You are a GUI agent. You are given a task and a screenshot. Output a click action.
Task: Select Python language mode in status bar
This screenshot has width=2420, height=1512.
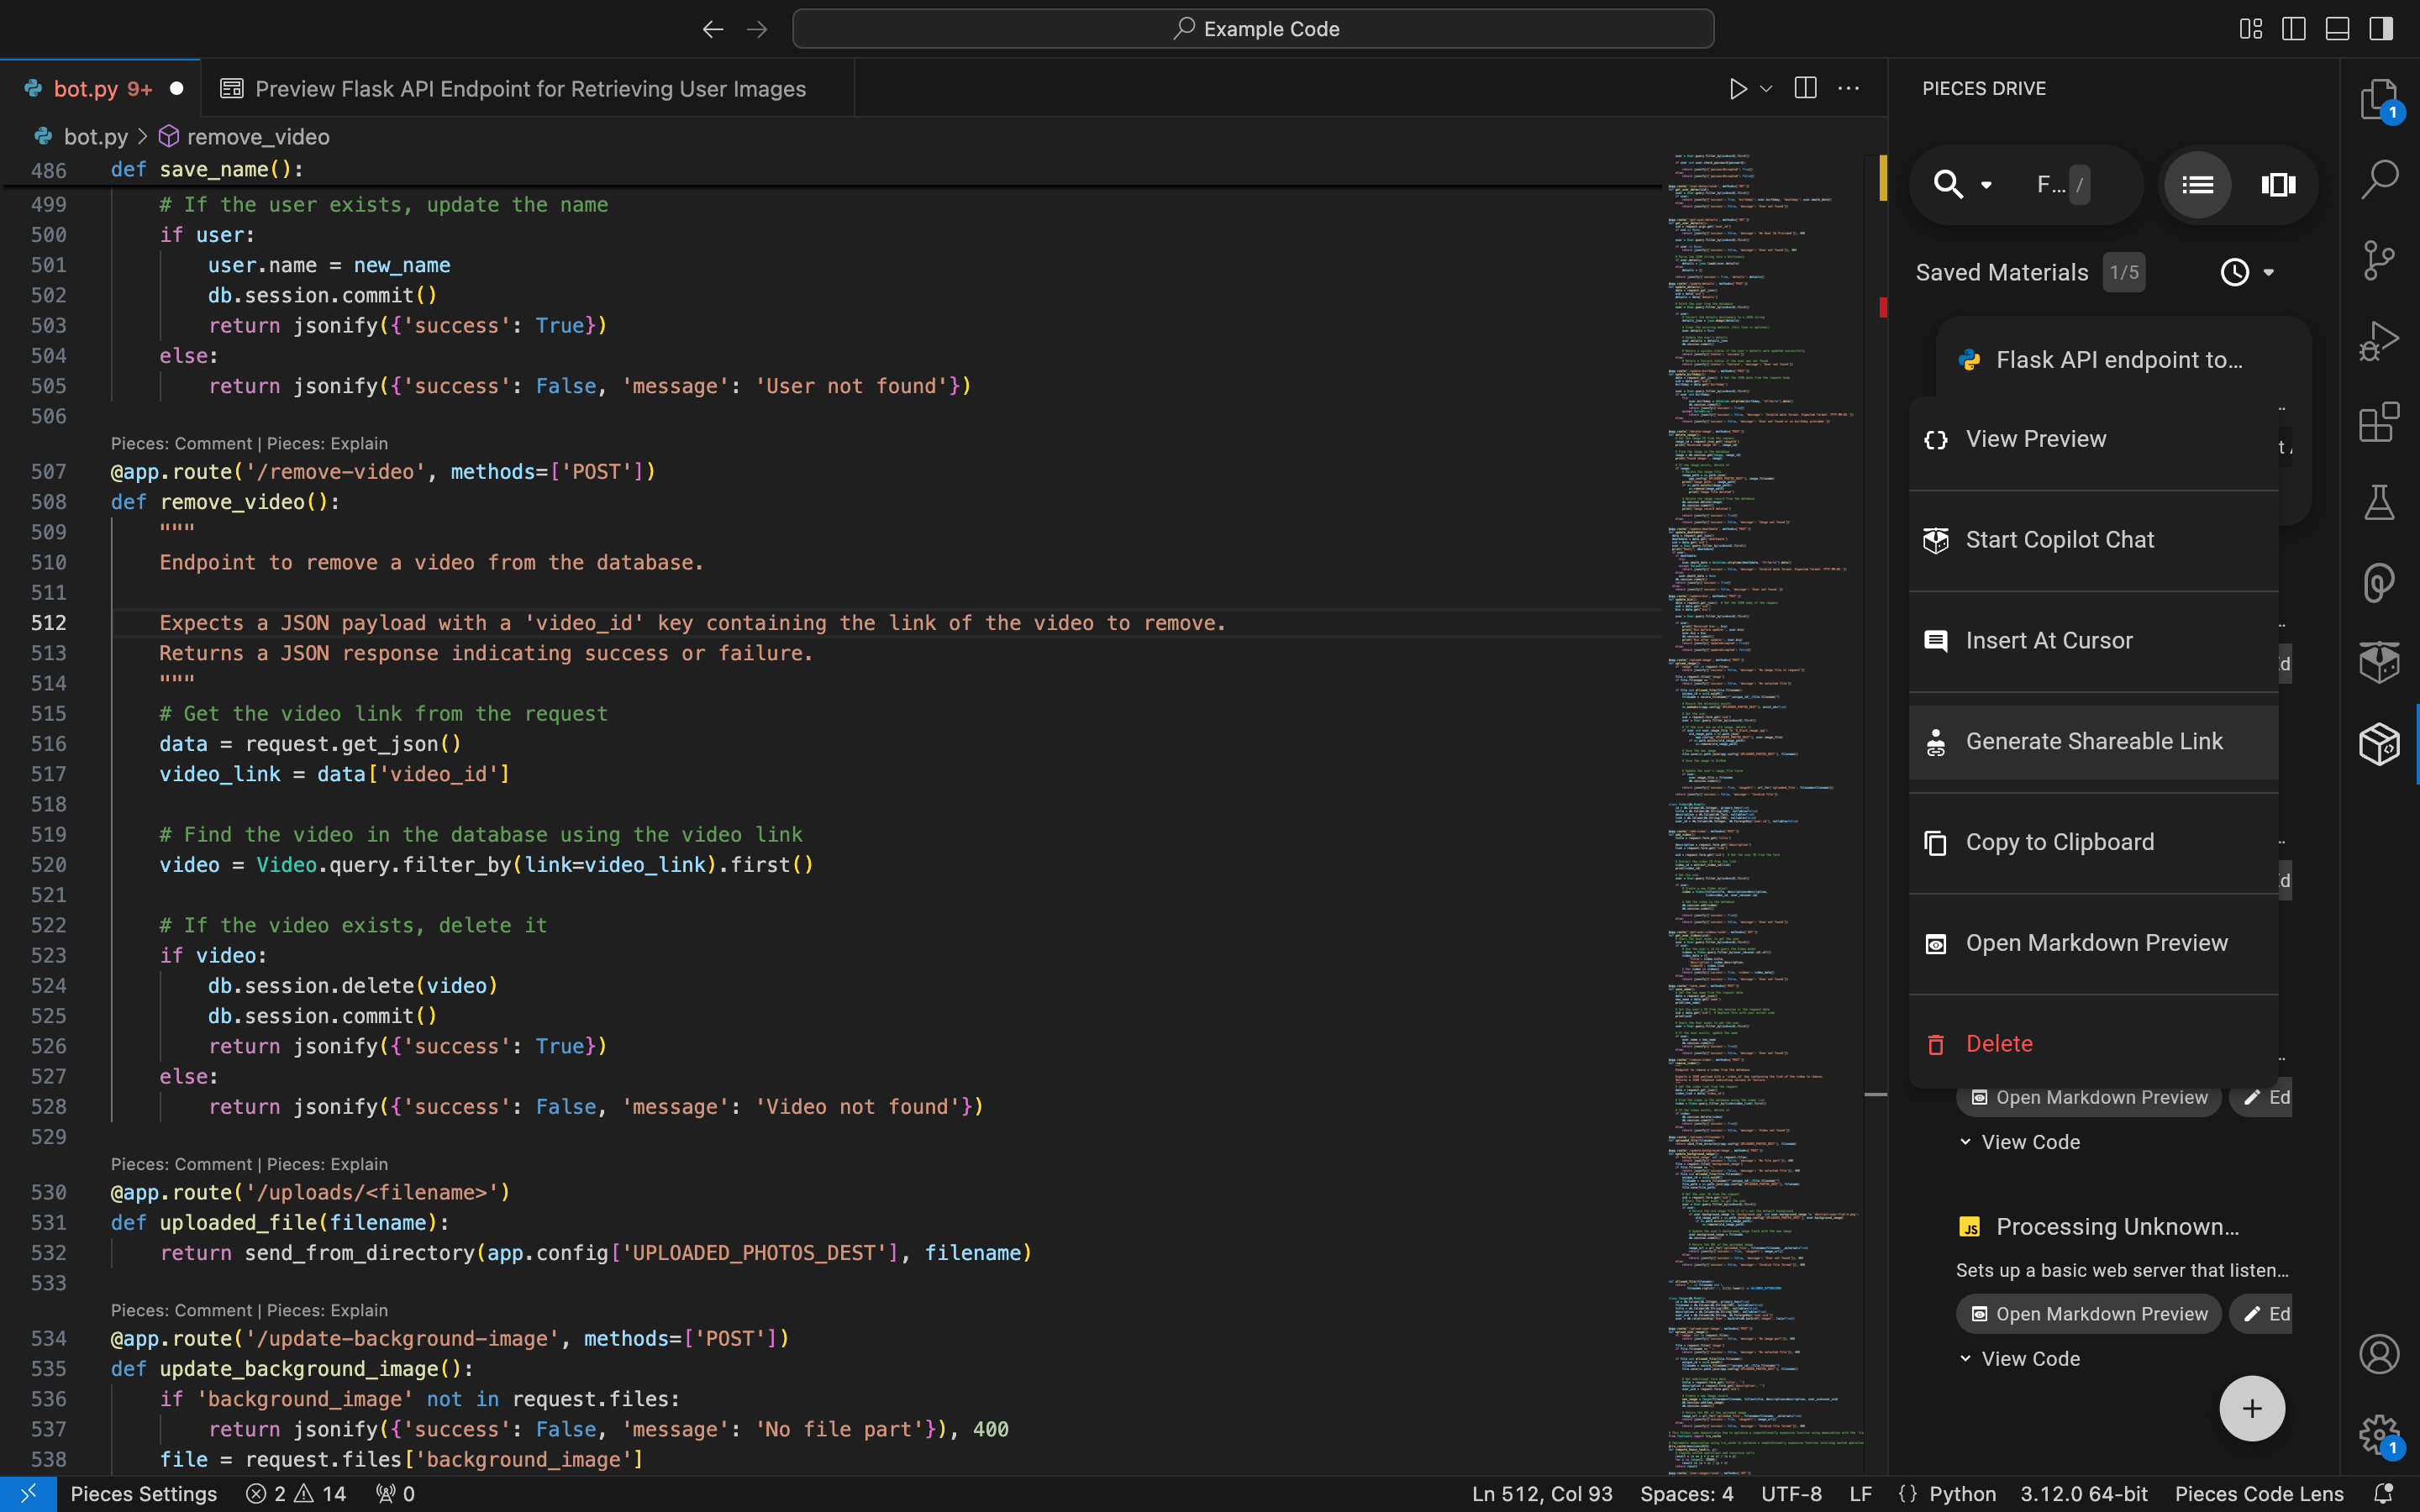(x=1962, y=1493)
